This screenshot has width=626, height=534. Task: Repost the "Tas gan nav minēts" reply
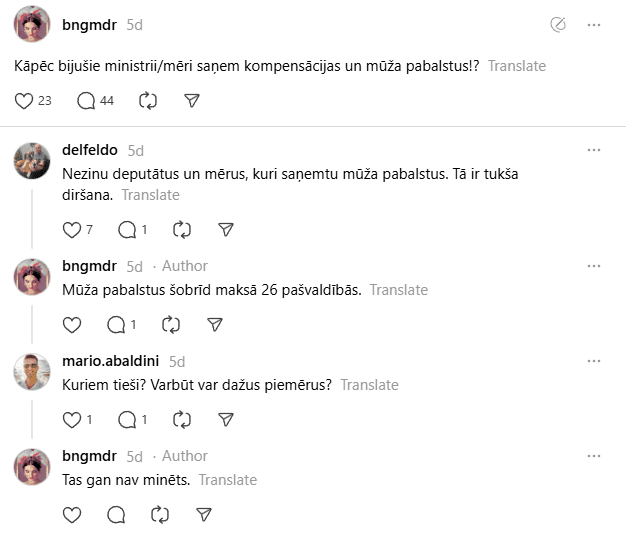pos(160,514)
